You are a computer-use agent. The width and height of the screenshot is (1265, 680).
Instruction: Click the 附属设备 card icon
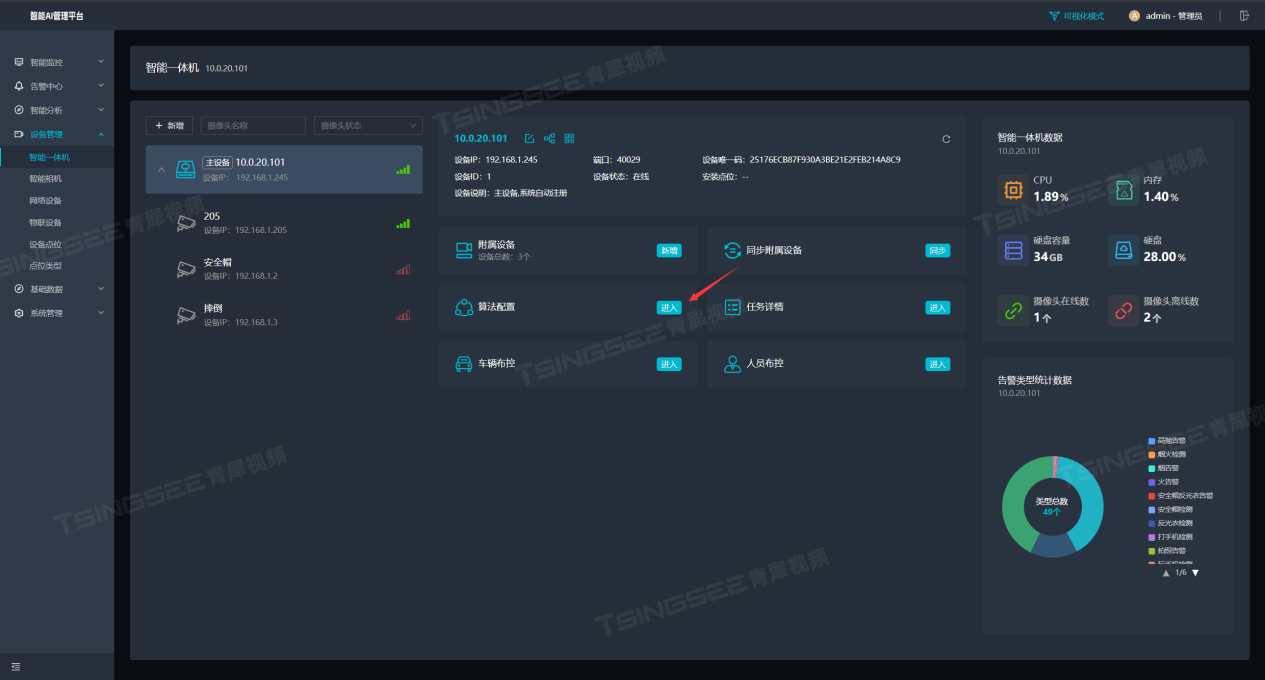pos(463,250)
